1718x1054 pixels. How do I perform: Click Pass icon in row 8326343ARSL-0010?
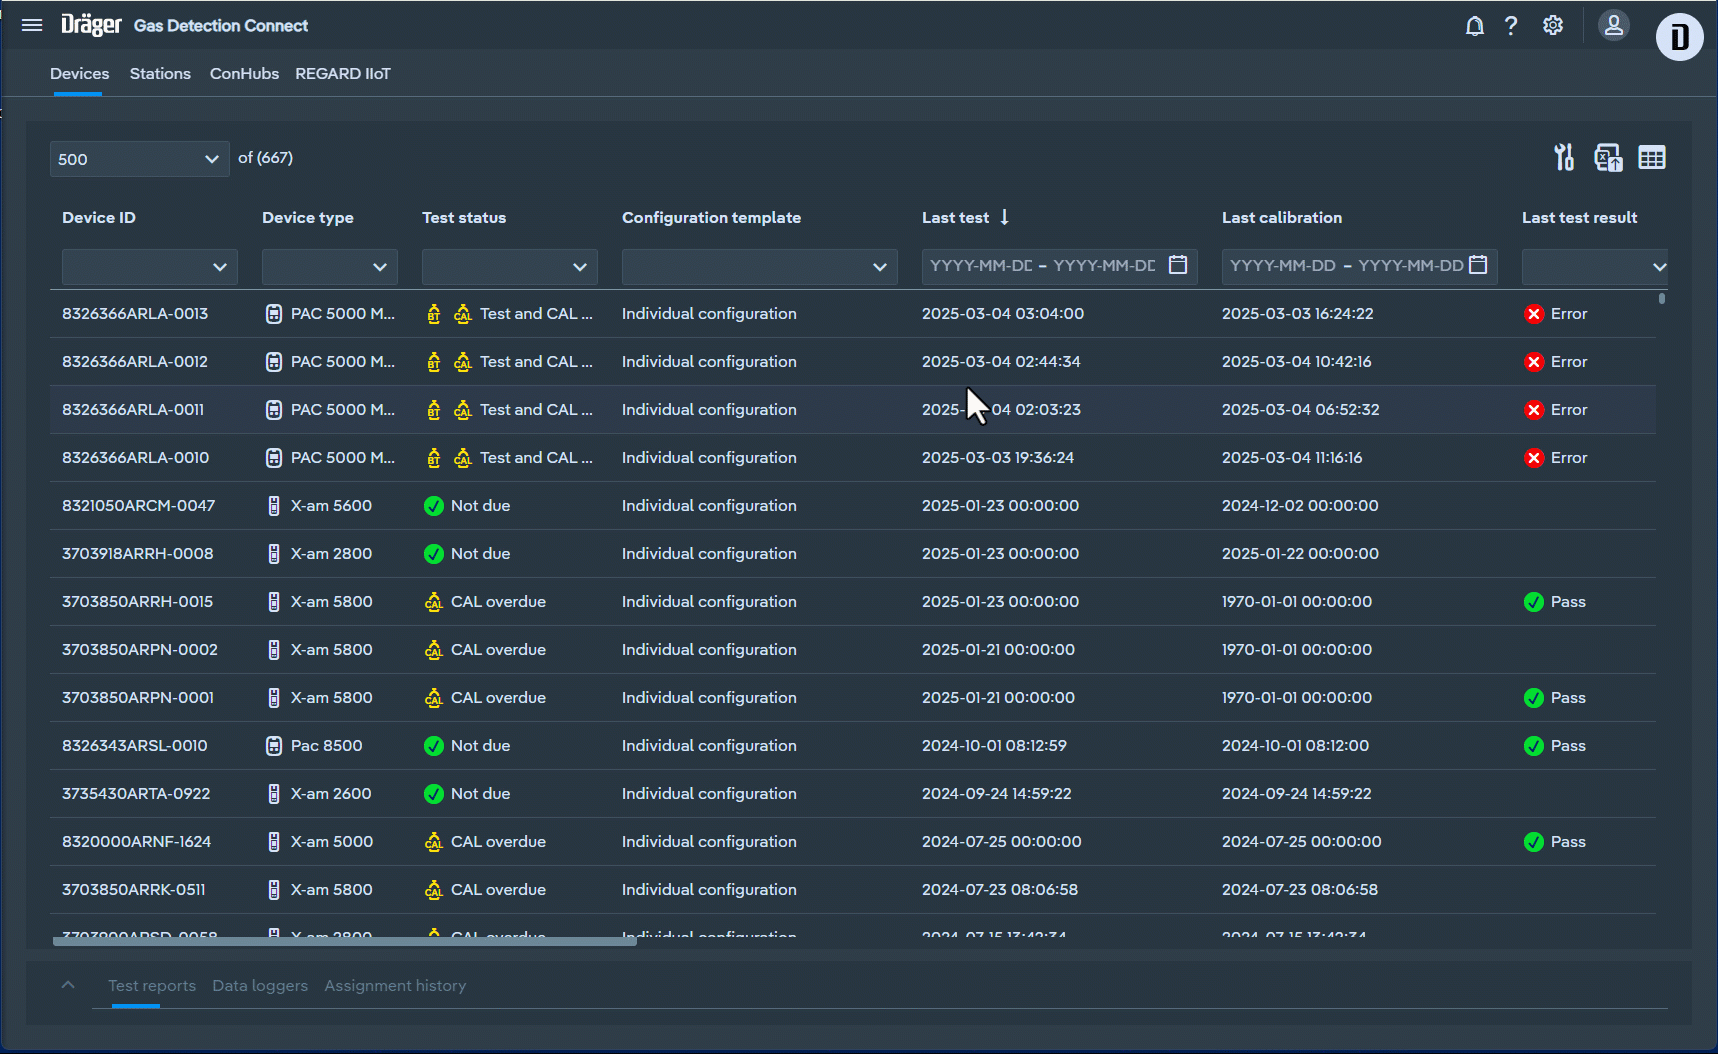(x=1533, y=746)
